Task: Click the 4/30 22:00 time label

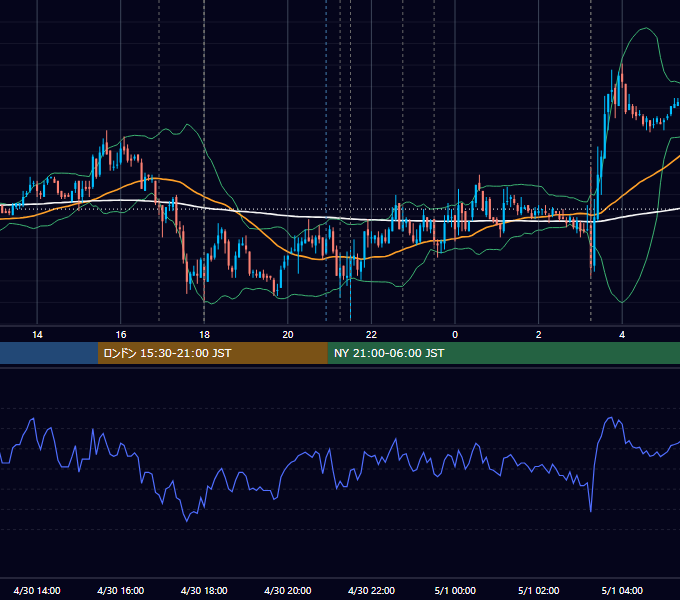Action: pyautogui.click(x=371, y=590)
